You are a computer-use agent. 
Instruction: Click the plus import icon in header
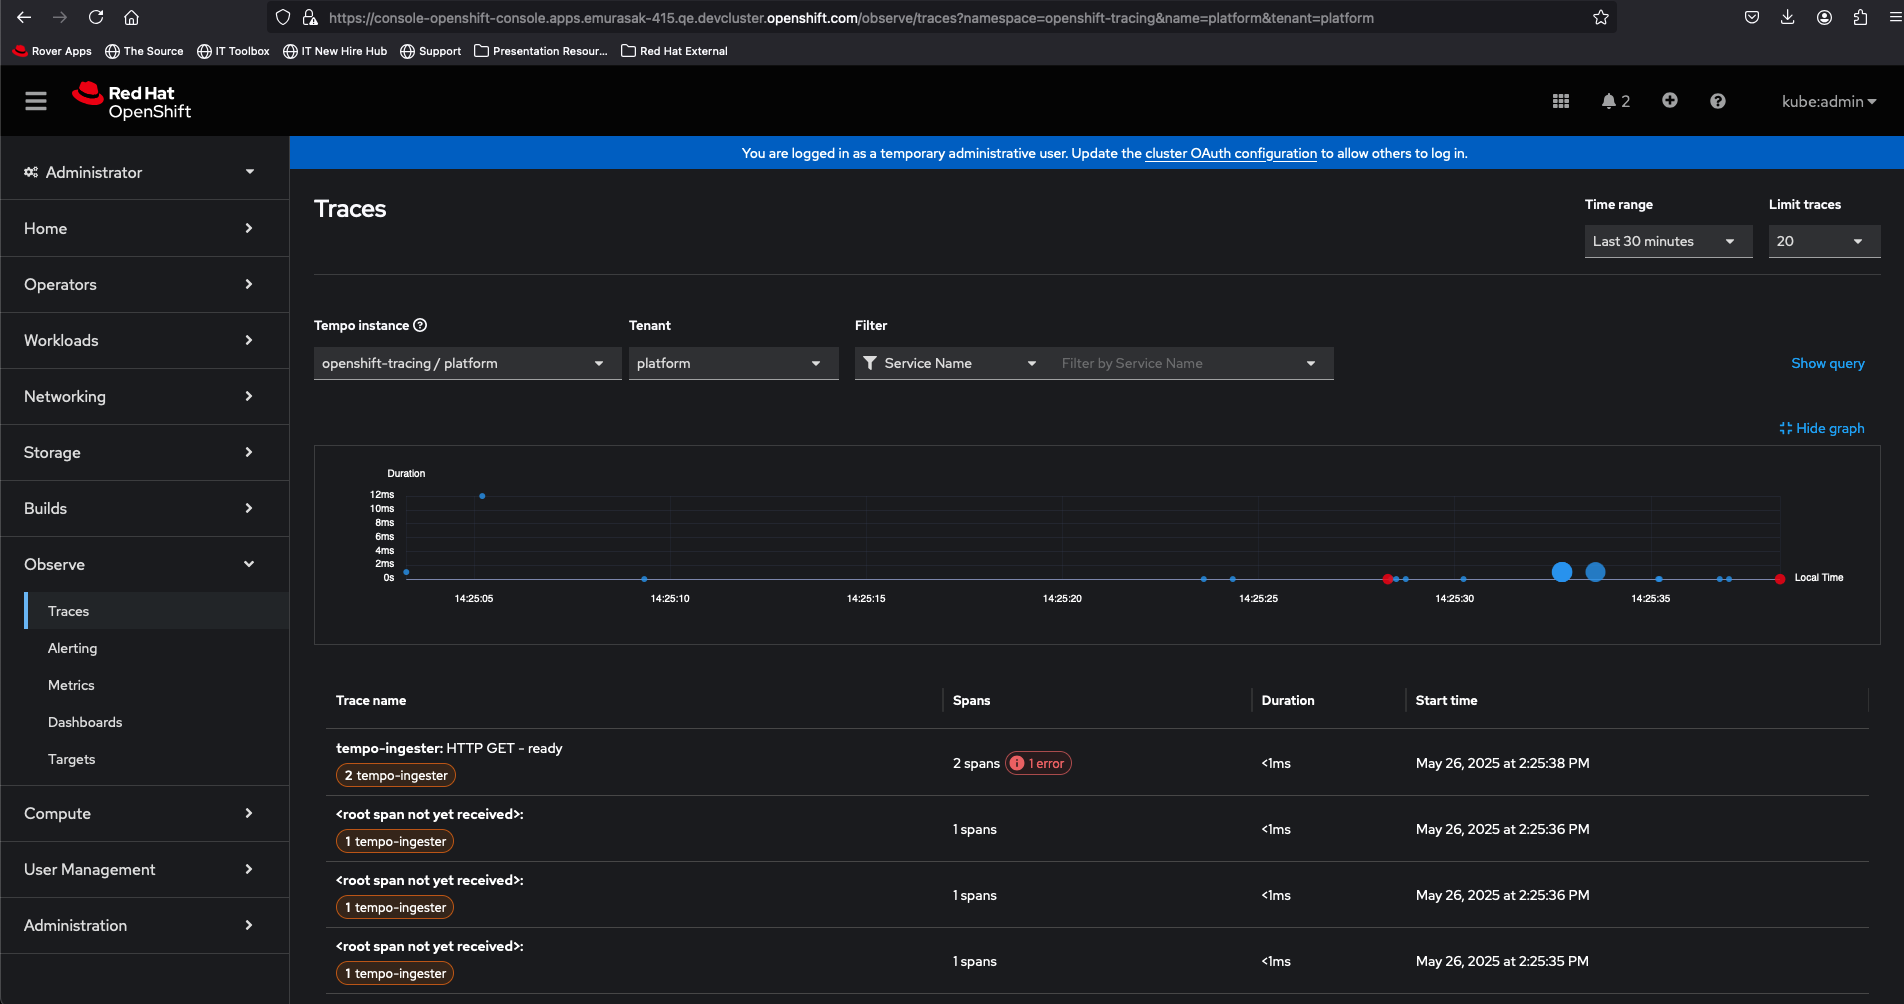[1669, 101]
